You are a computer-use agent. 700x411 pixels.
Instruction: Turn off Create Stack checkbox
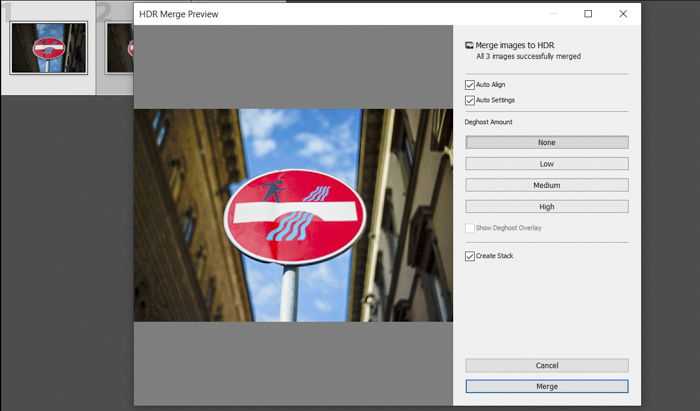[470, 256]
